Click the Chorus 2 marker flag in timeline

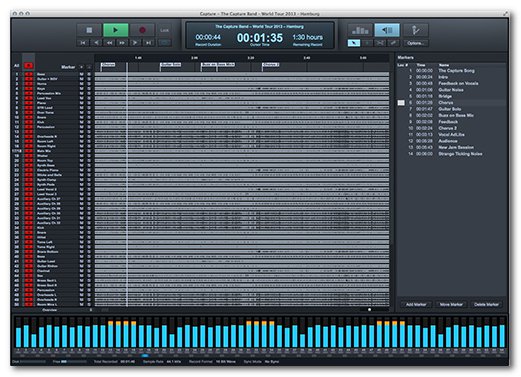point(270,65)
